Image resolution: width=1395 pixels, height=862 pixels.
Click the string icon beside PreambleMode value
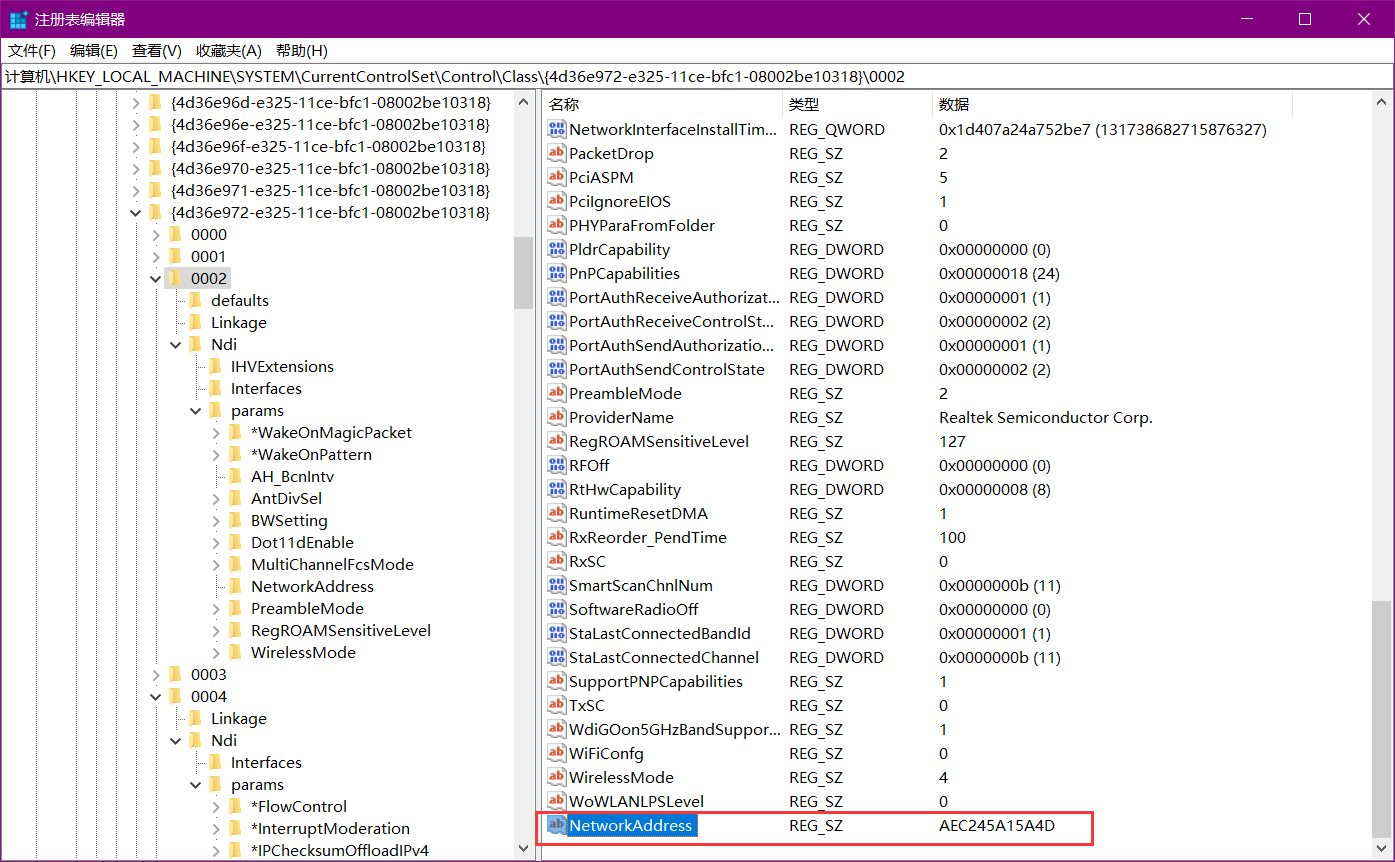tap(557, 393)
